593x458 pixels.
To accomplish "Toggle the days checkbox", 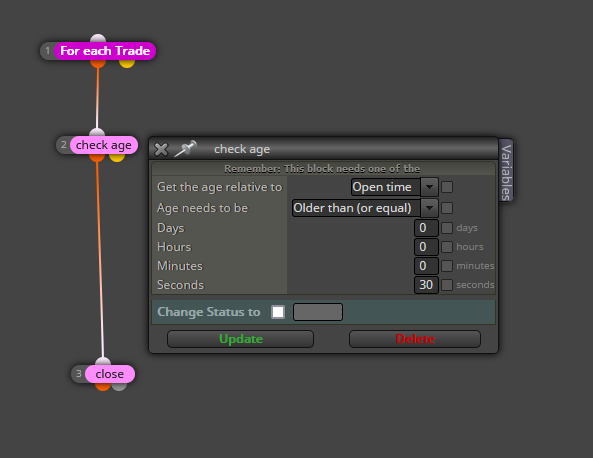I will pyautogui.click(x=447, y=228).
